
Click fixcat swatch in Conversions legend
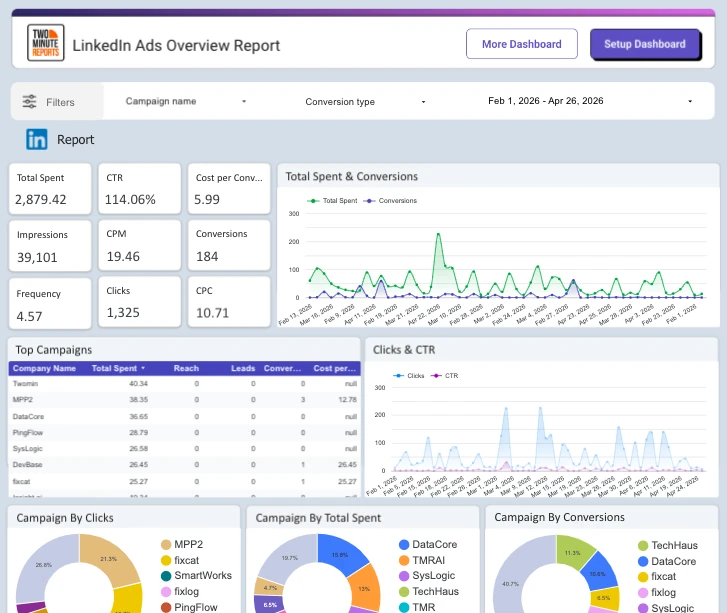643,577
